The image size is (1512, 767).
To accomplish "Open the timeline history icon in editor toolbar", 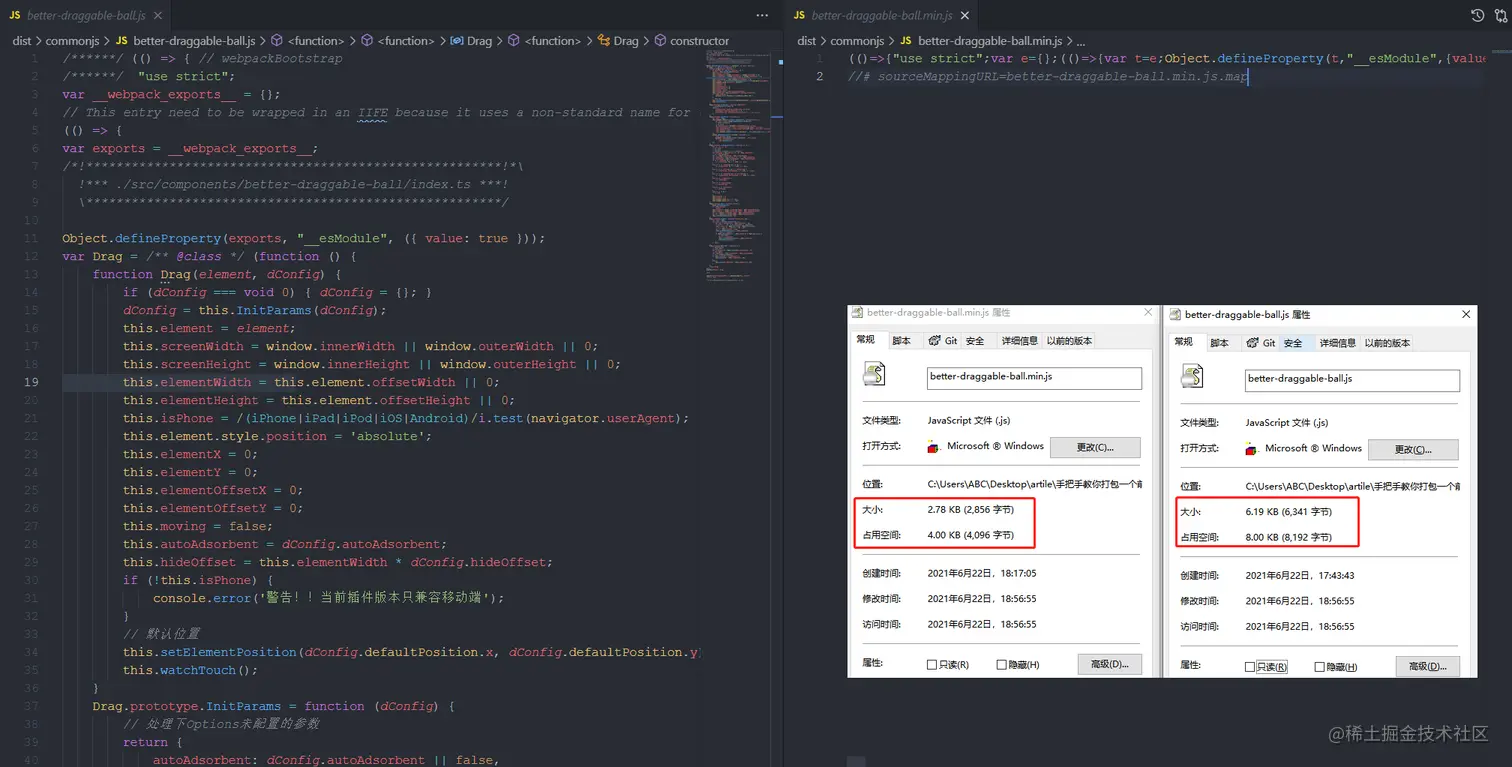I will 1478,16.
